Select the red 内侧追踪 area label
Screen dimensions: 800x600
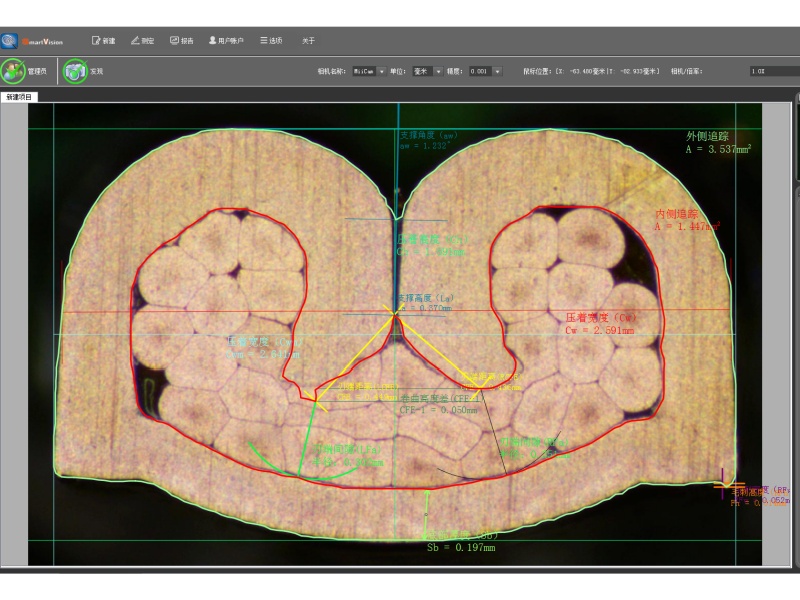[686, 220]
